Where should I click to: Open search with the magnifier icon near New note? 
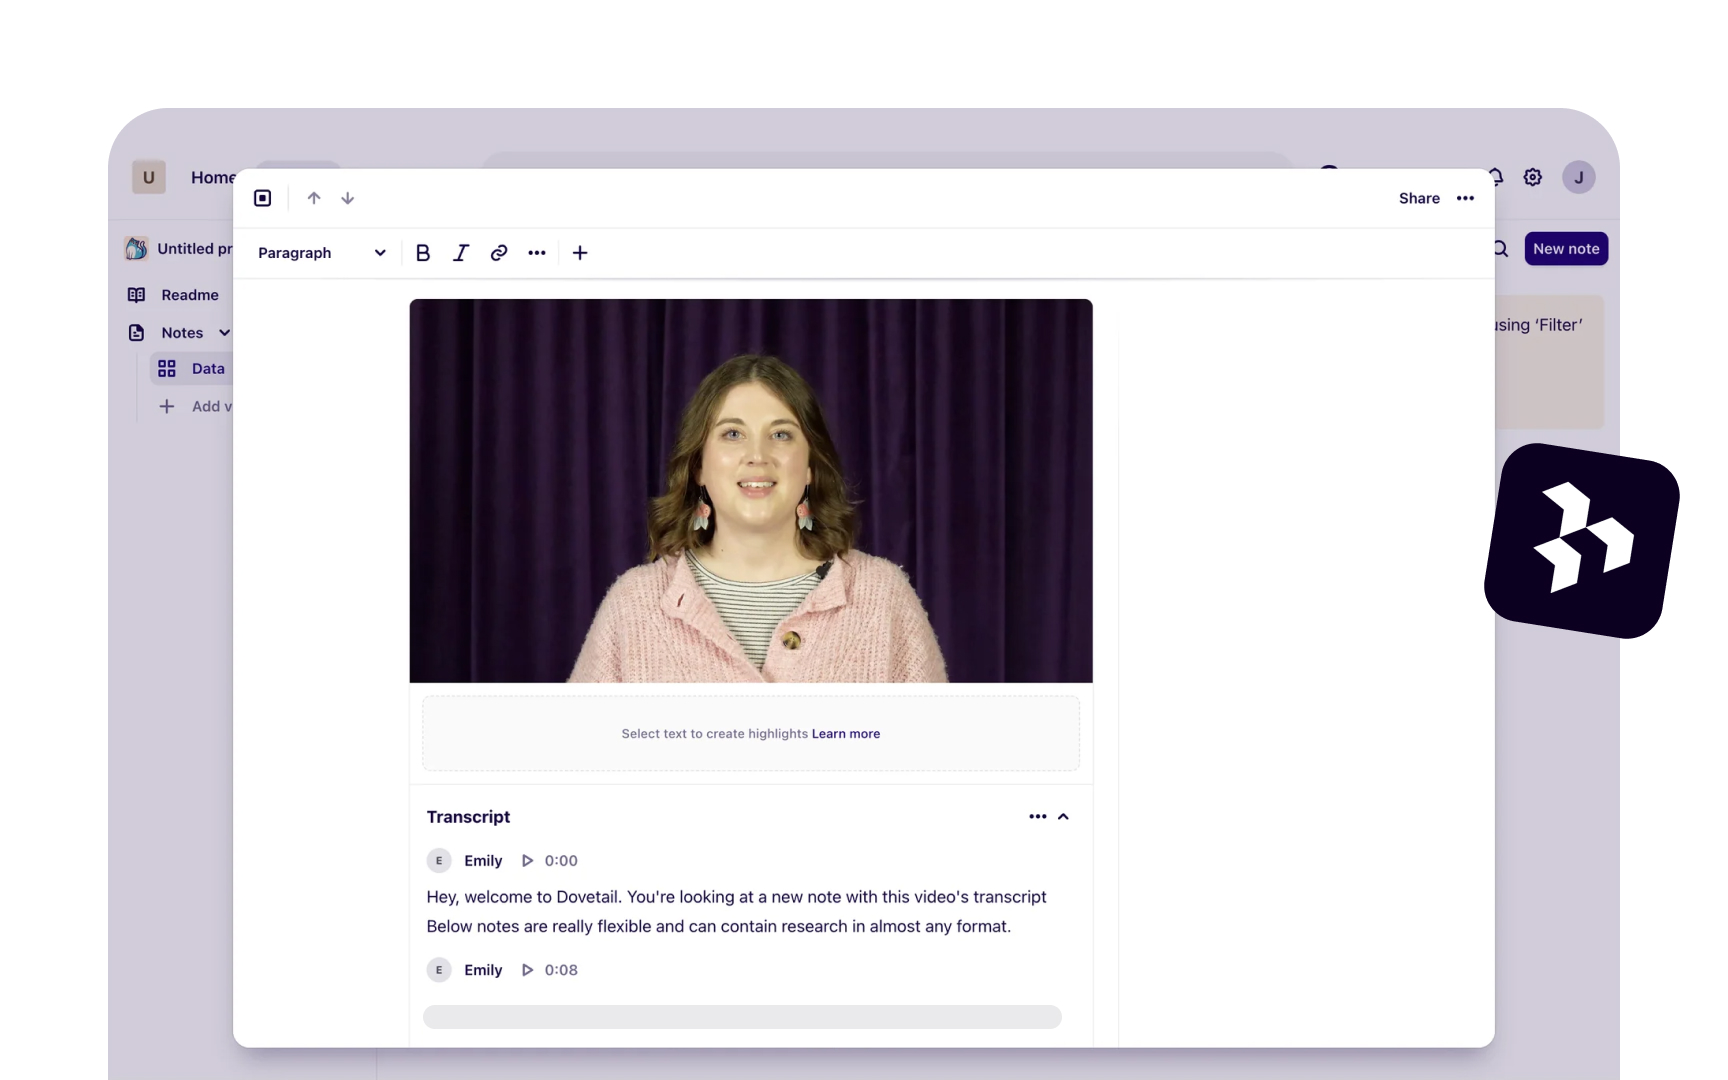(1499, 248)
